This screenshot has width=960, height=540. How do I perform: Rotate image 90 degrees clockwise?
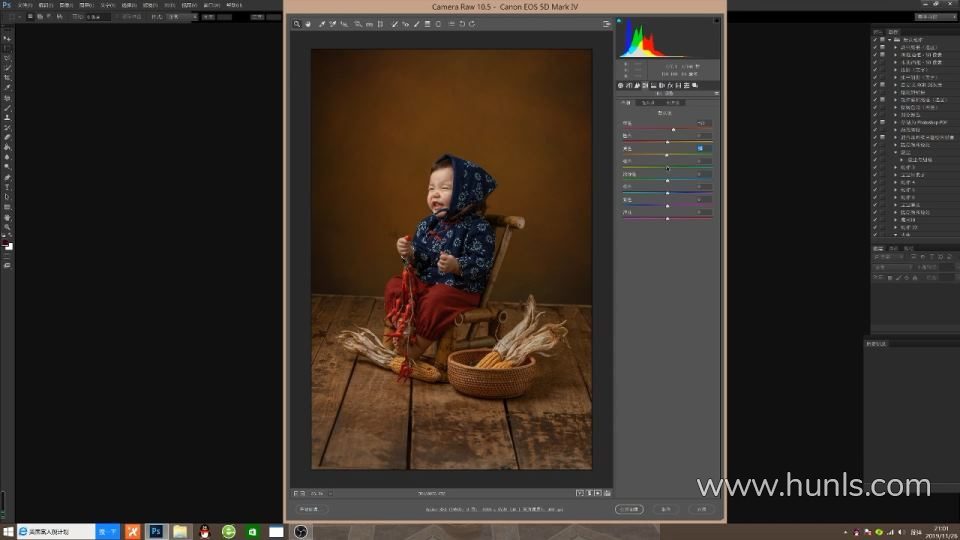click(472, 24)
